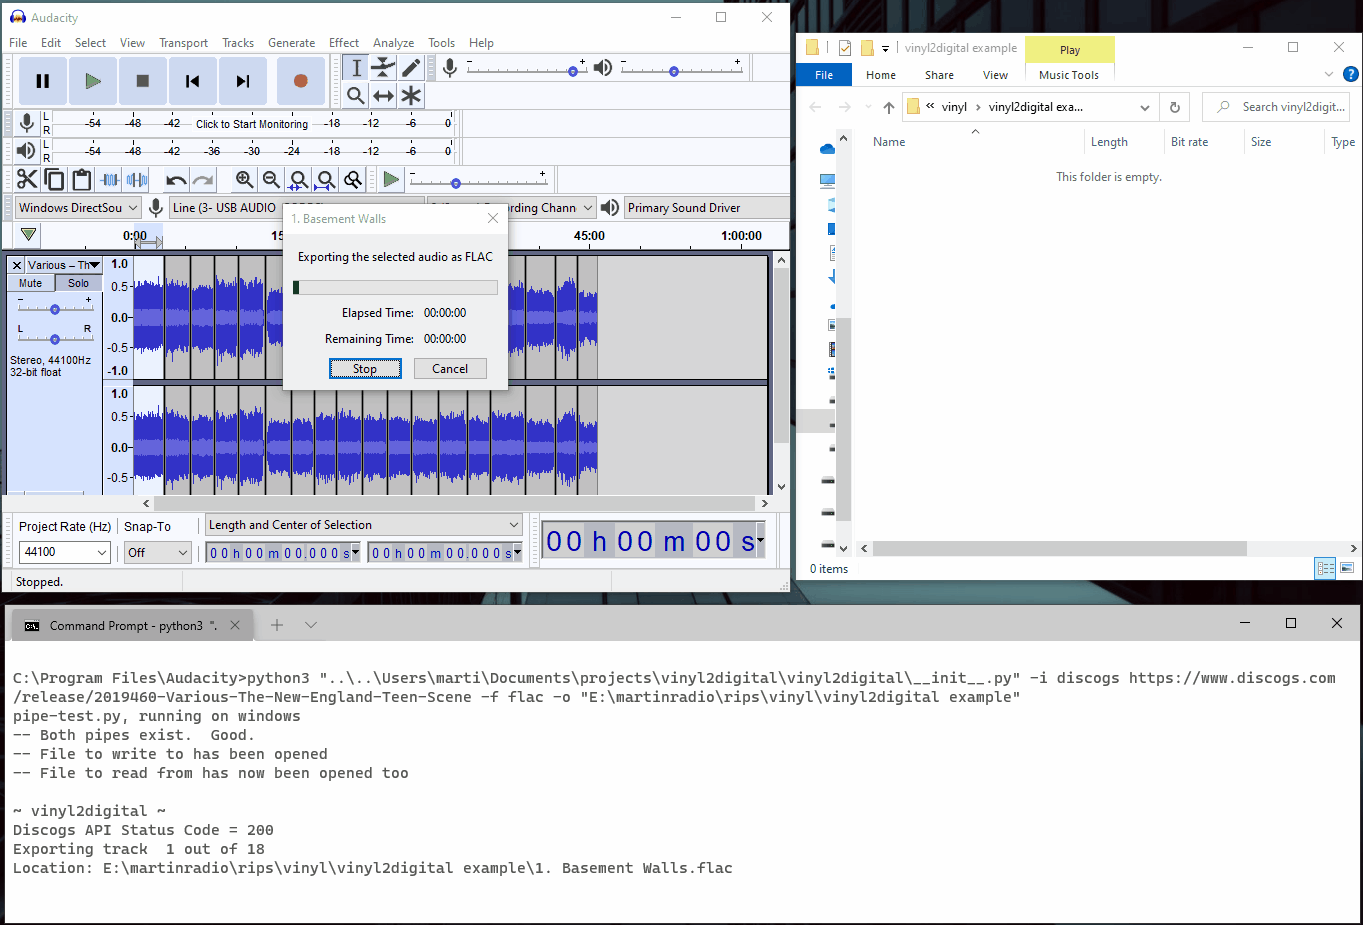The image size is (1363, 925).
Task: Open the Windows DirectSound host dropdown
Action: (78, 208)
